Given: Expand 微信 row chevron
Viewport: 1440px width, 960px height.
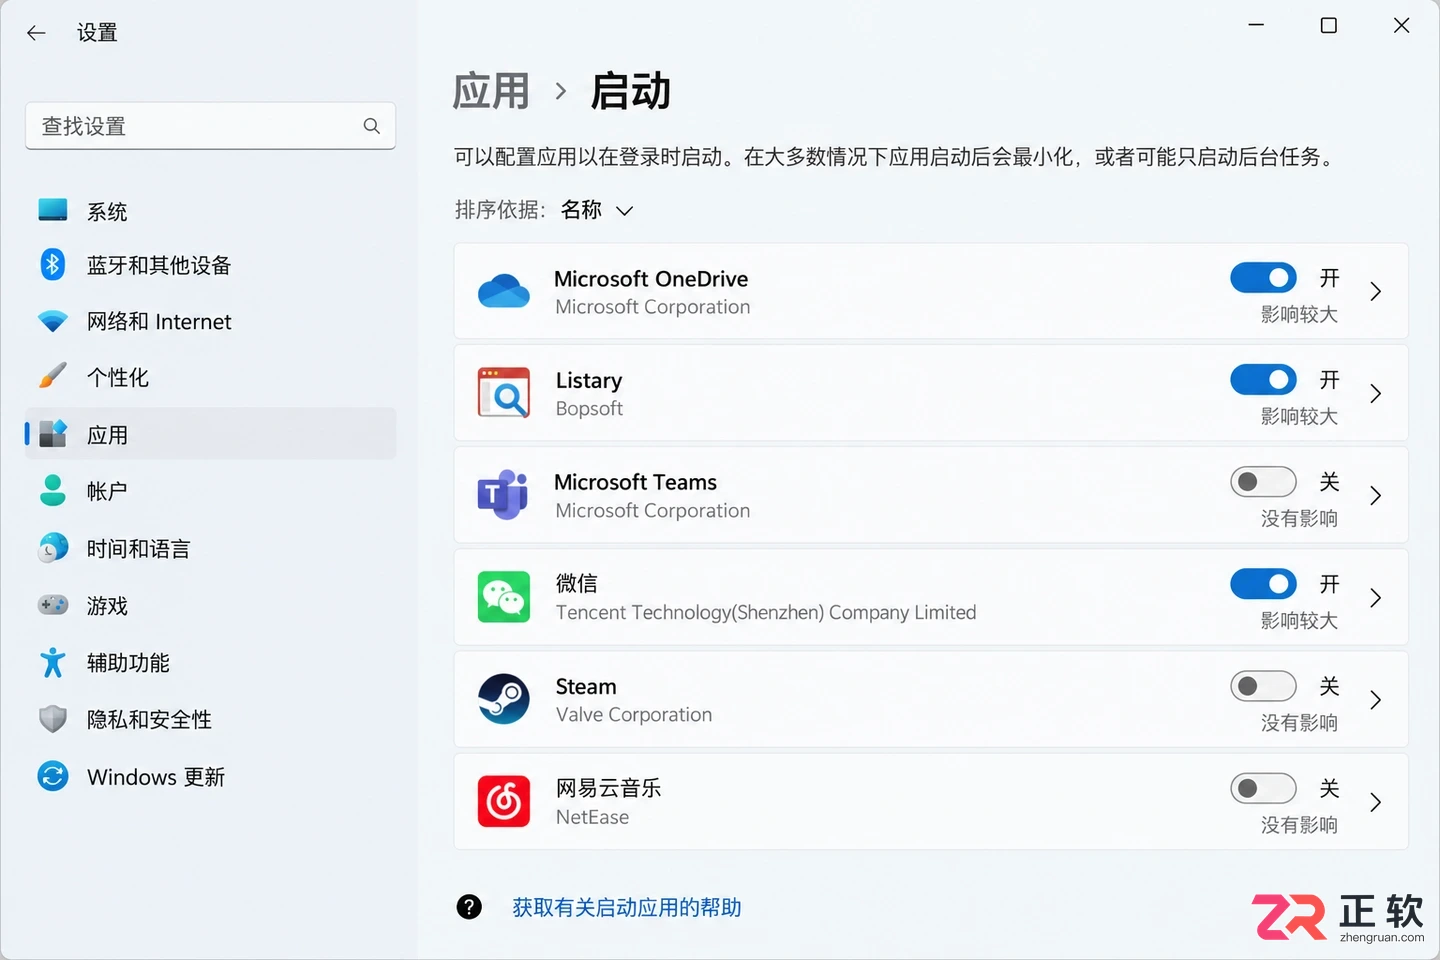Looking at the screenshot, I should click(x=1376, y=598).
